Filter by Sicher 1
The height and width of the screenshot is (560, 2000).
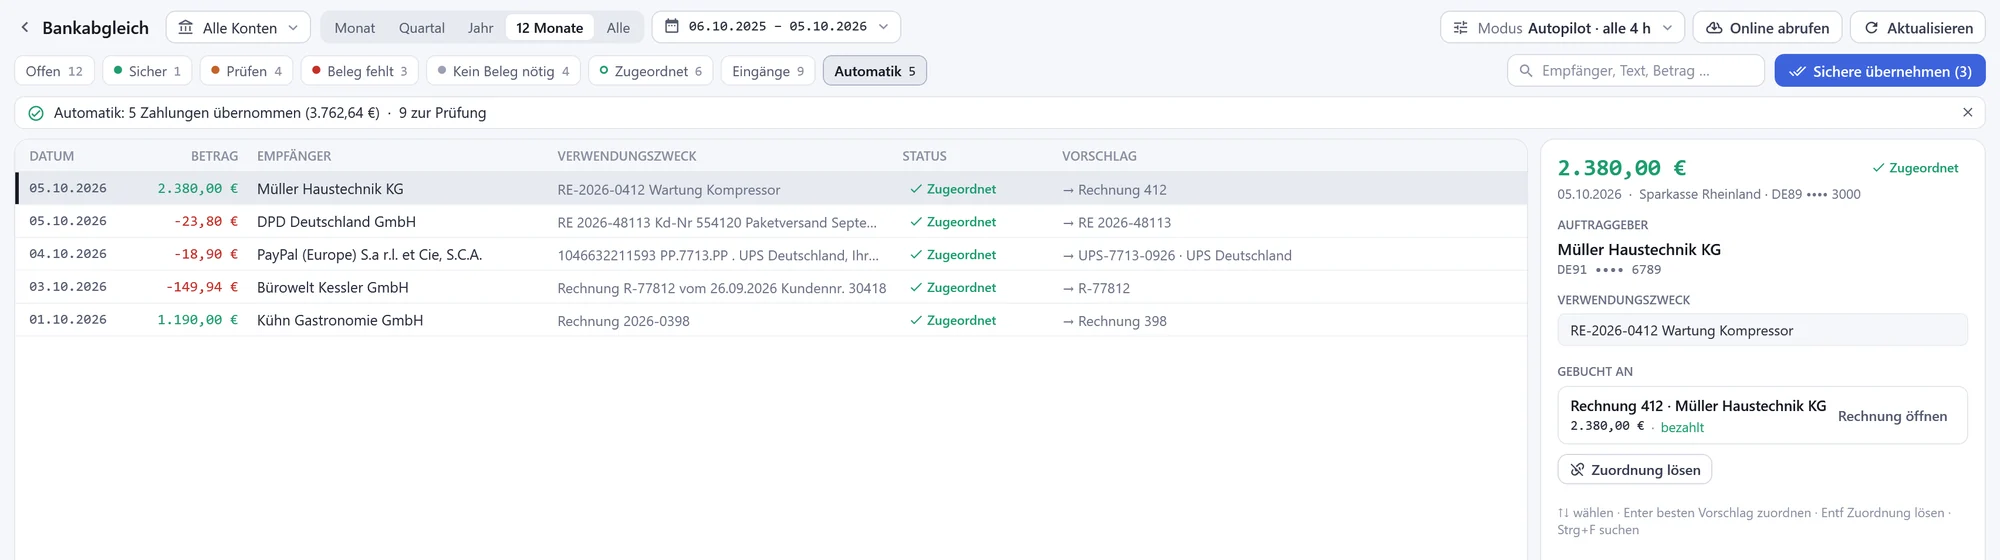(x=147, y=71)
